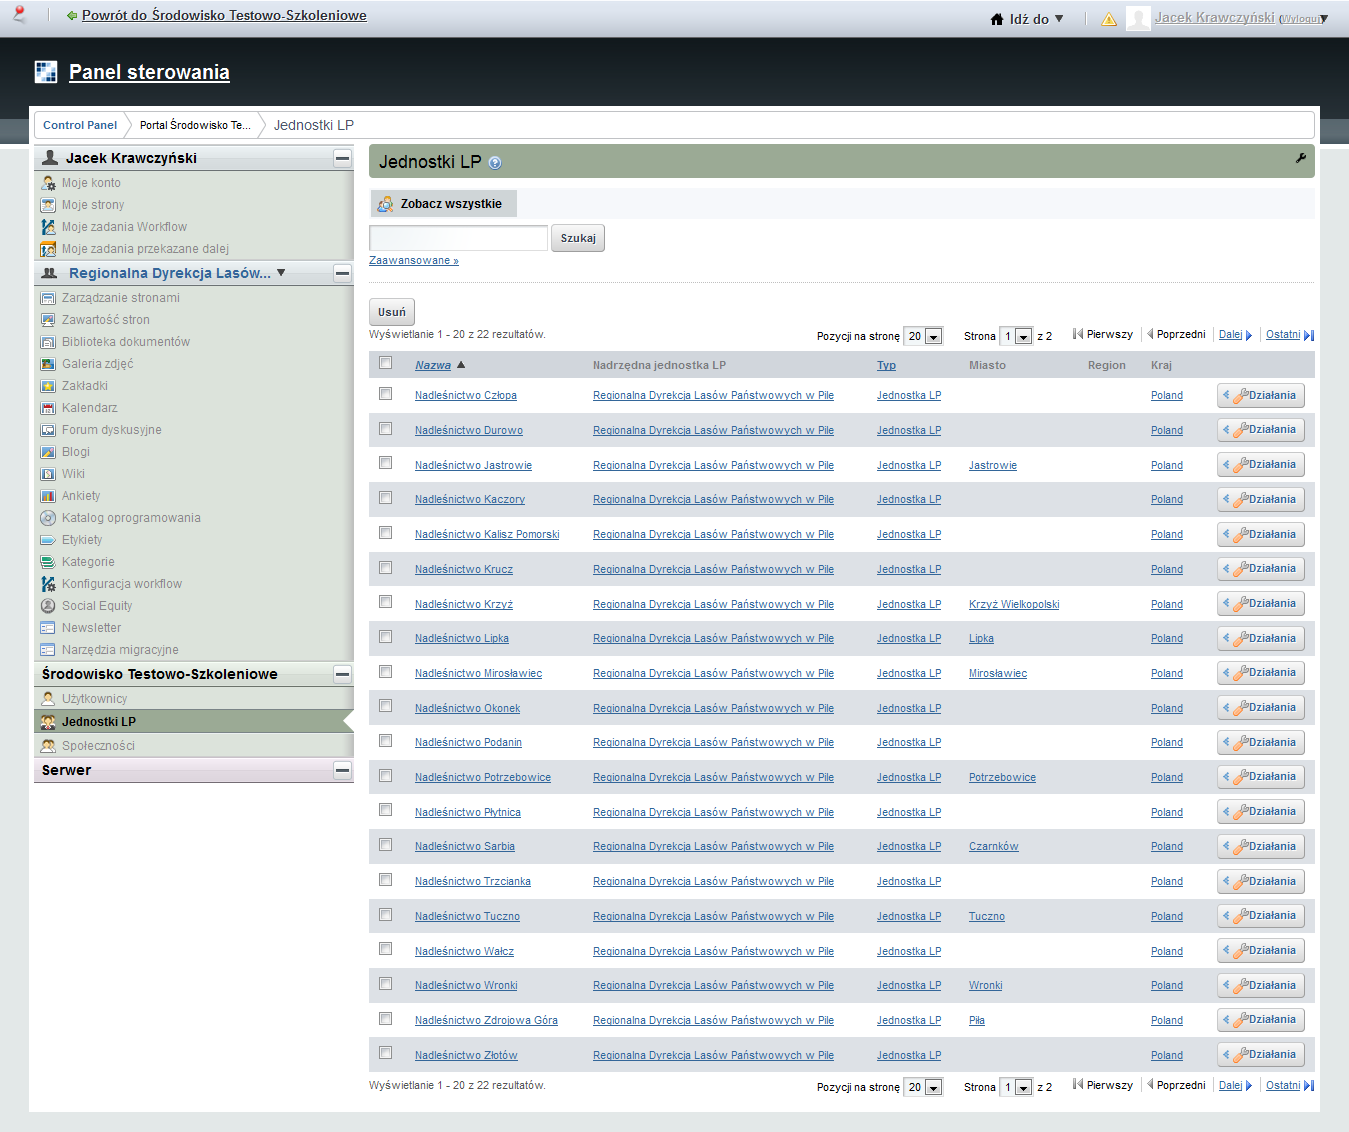Click the Moje konto icon in sidebar
This screenshot has height=1132, width=1349.
pyautogui.click(x=48, y=183)
